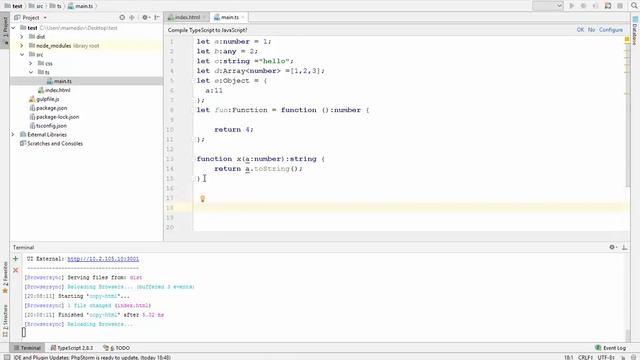Select main.ts in the project tree

pyautogui.click(x=62, y=81)
